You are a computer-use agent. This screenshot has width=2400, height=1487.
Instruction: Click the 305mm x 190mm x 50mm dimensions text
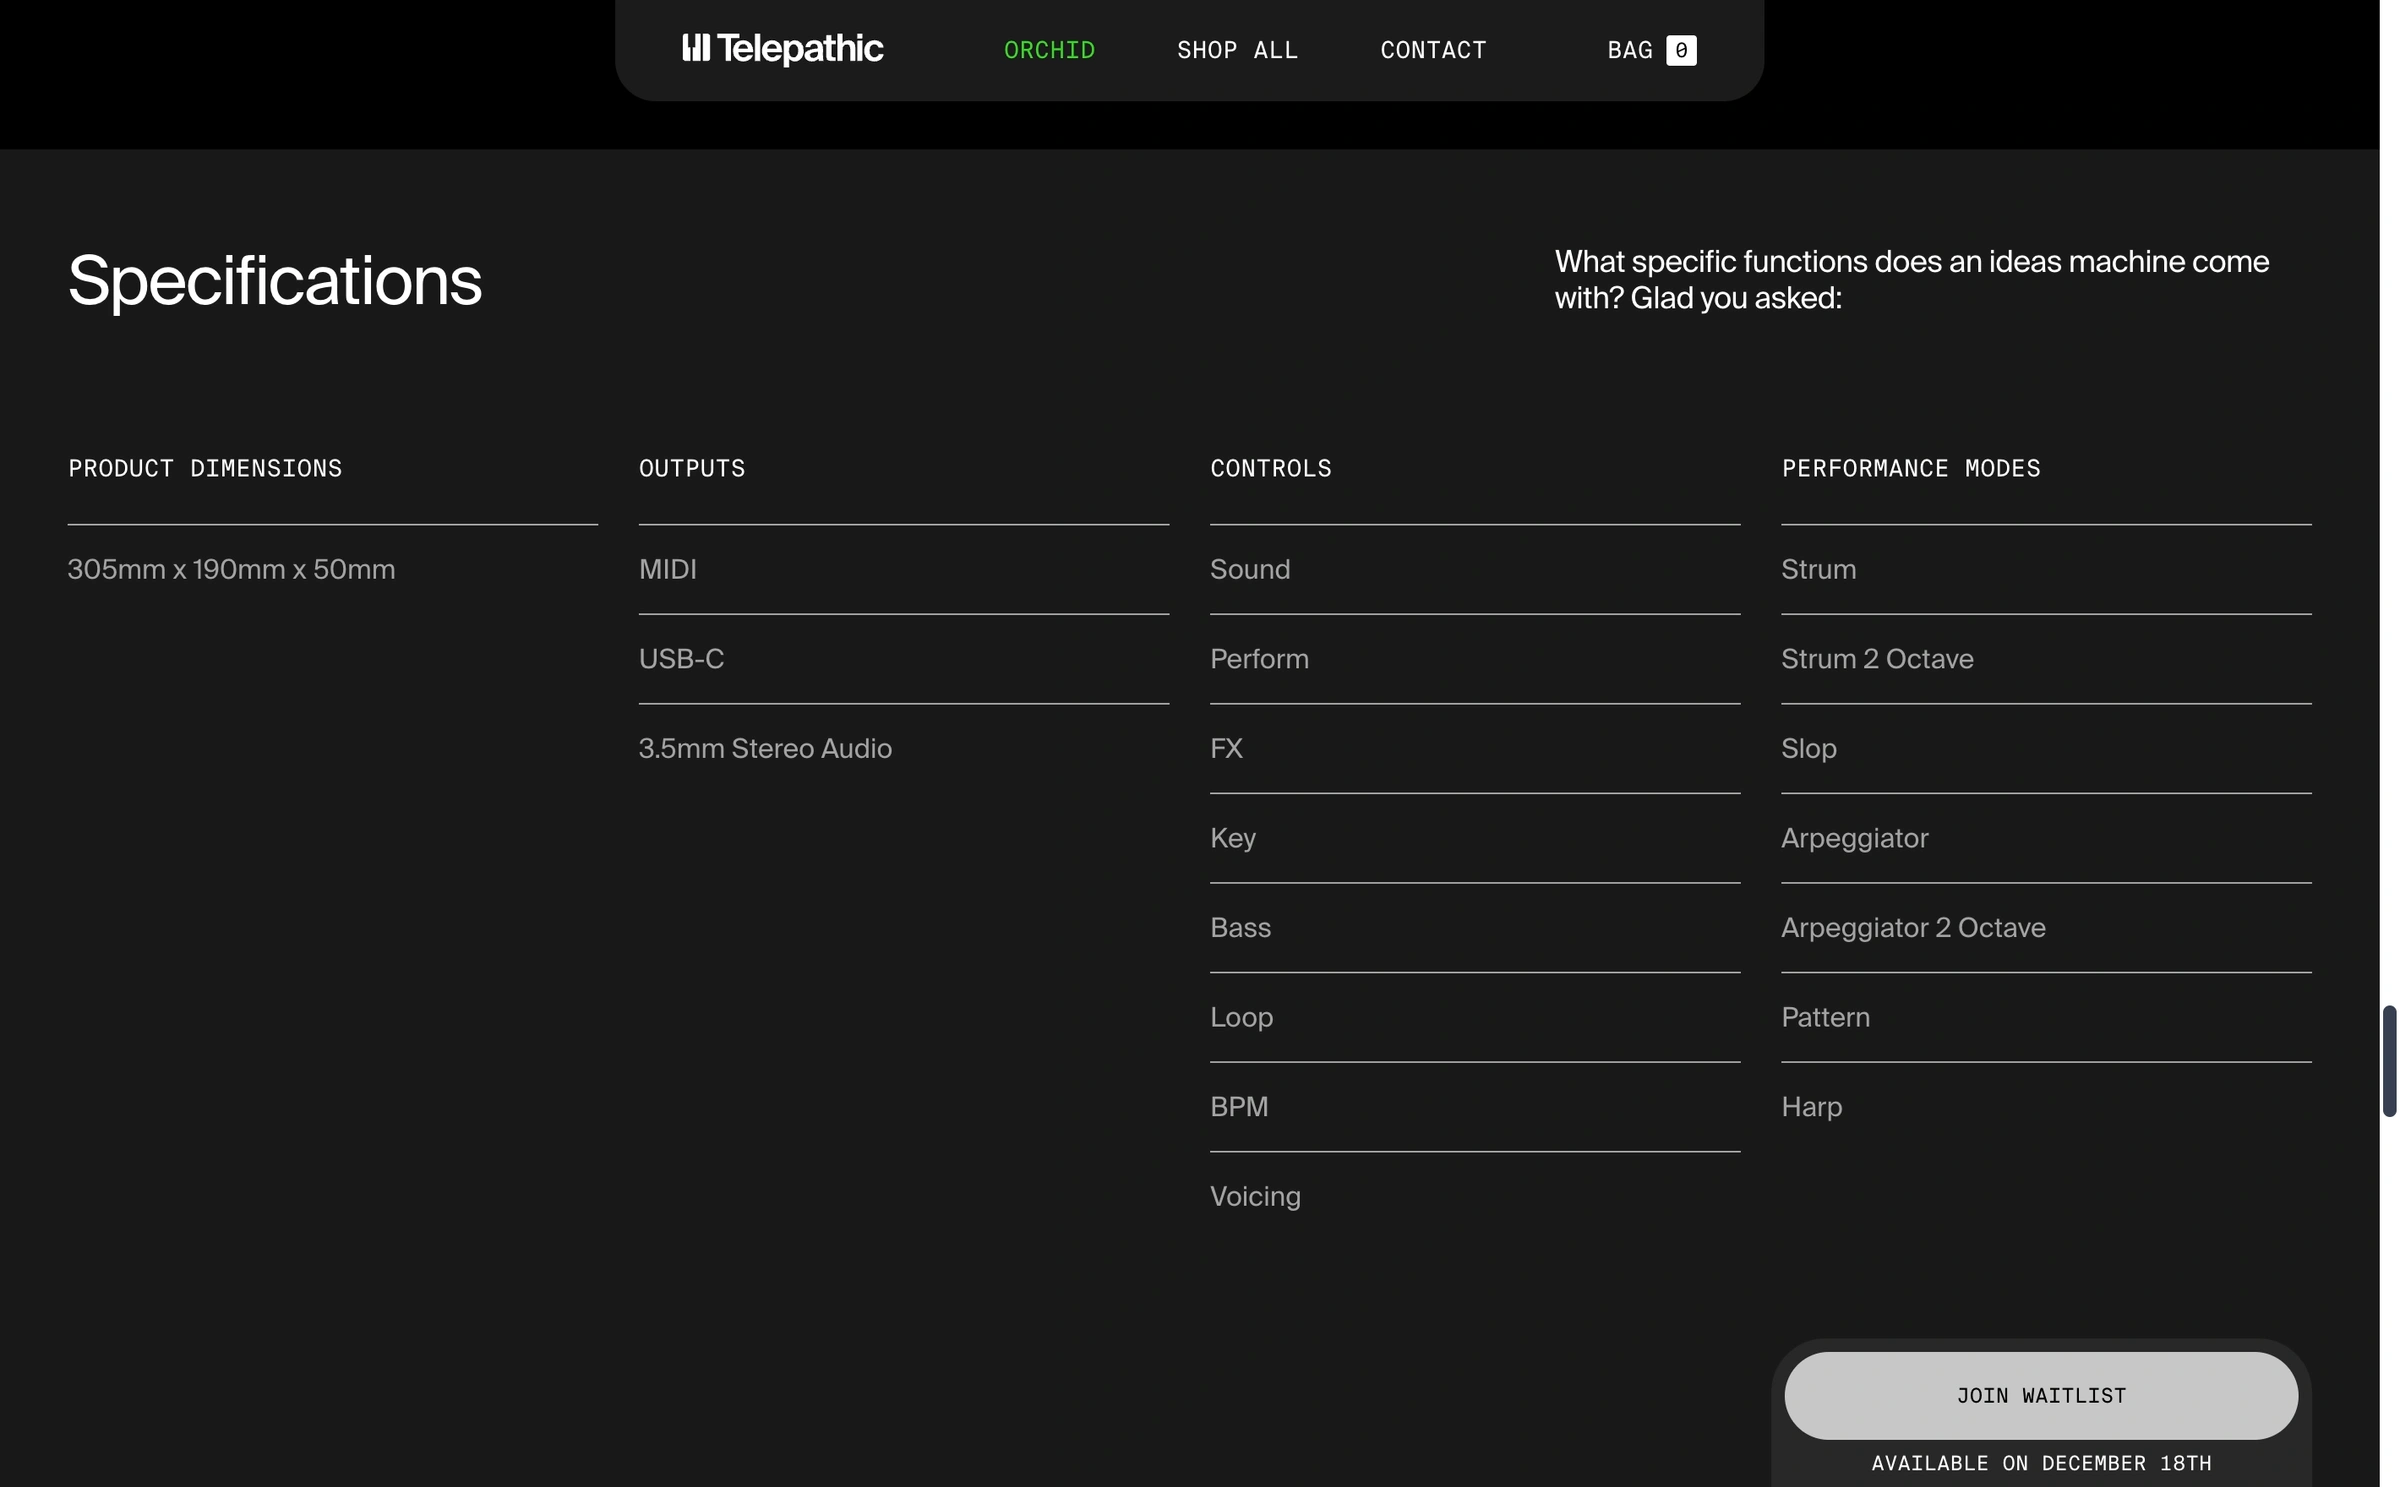231,569
